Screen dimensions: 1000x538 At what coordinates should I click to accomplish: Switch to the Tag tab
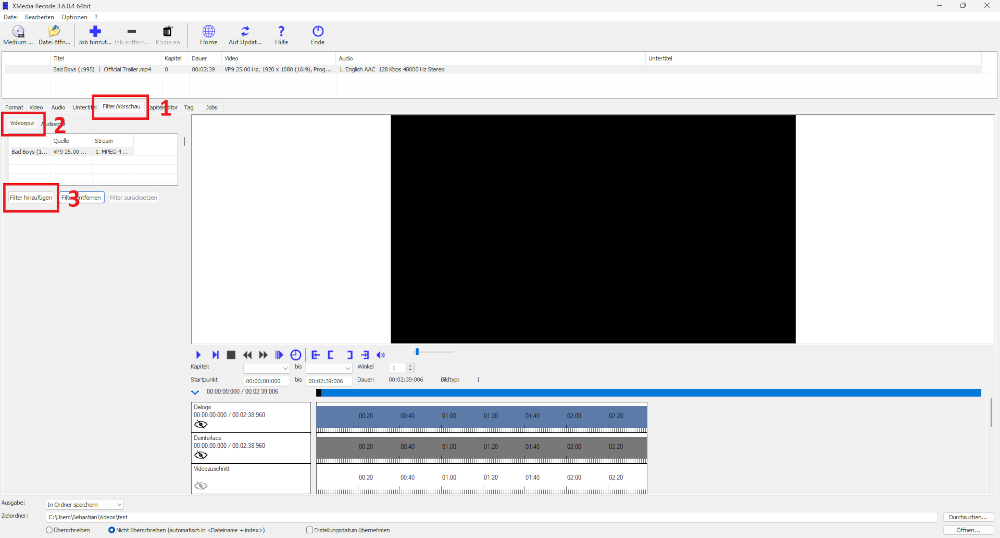(189, 108)
